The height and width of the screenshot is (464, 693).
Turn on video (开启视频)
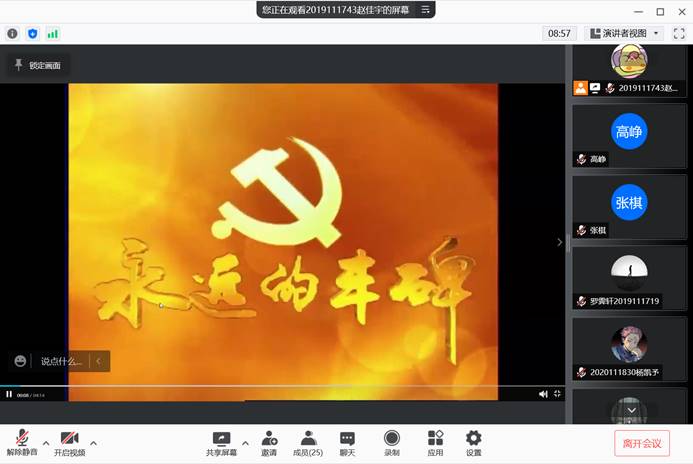(x=69, y=443)
